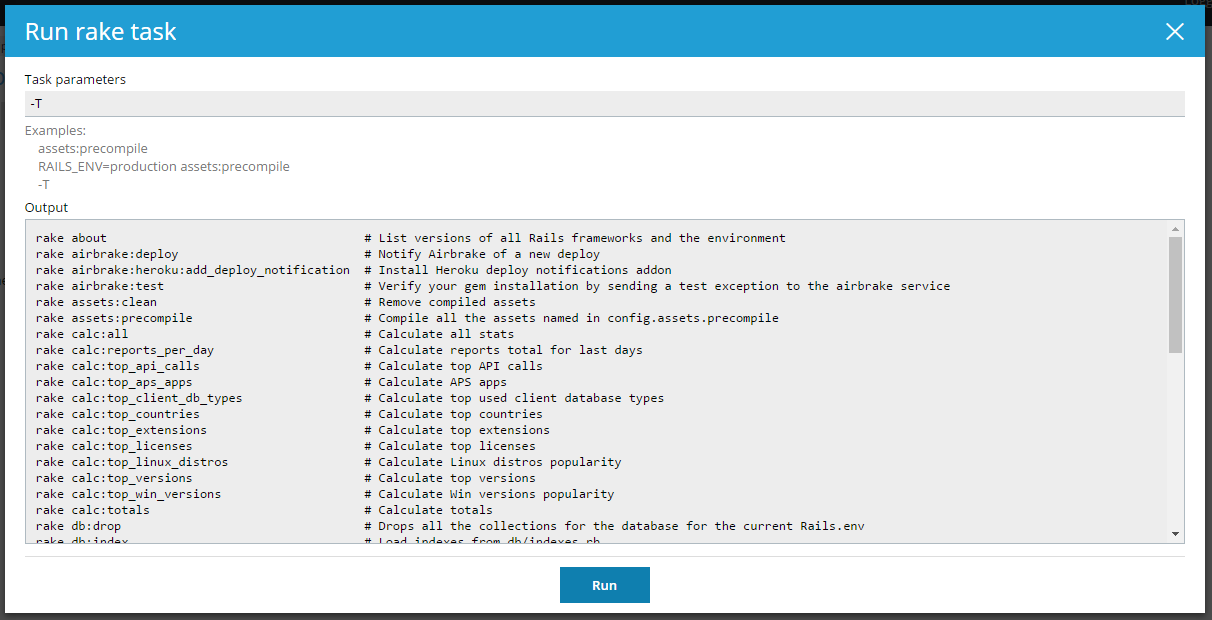Viewport: 1212px width, 620px height.
Task: Click the output scrollbar down arrow
Action: point(1175,534)
